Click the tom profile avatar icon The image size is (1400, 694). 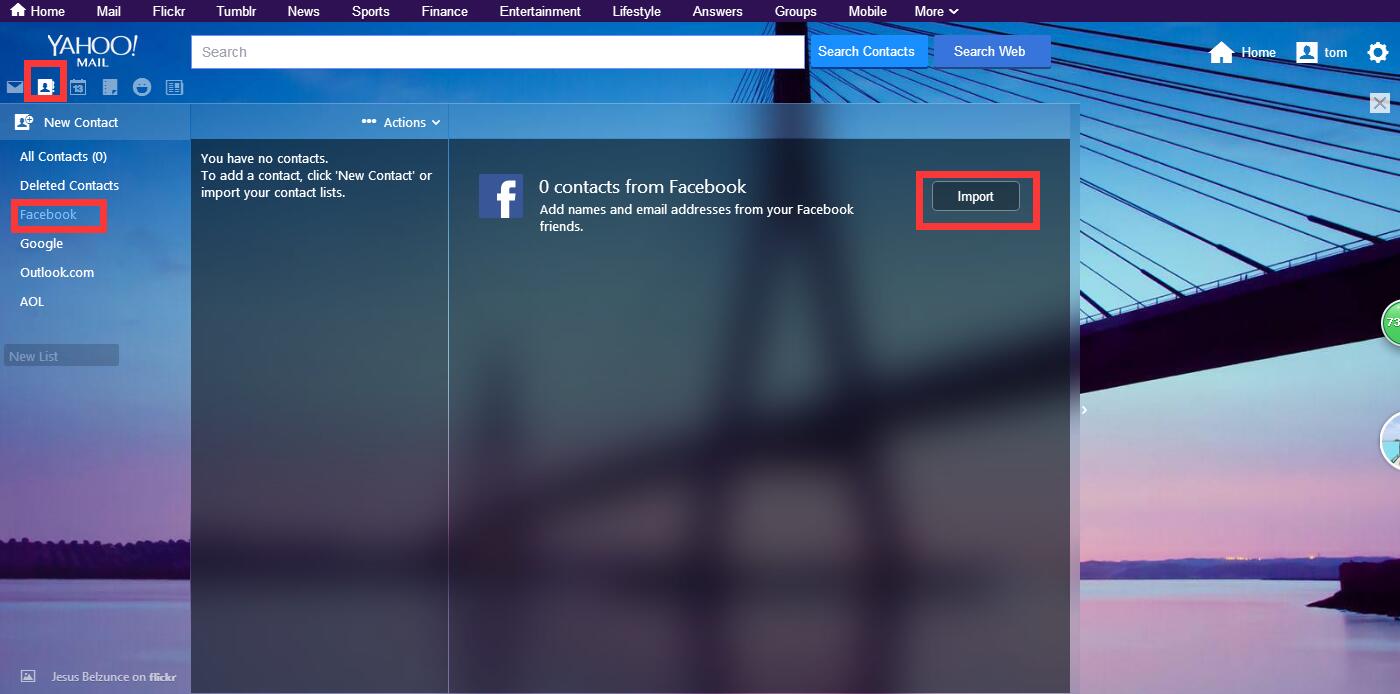click(1306, 52)
